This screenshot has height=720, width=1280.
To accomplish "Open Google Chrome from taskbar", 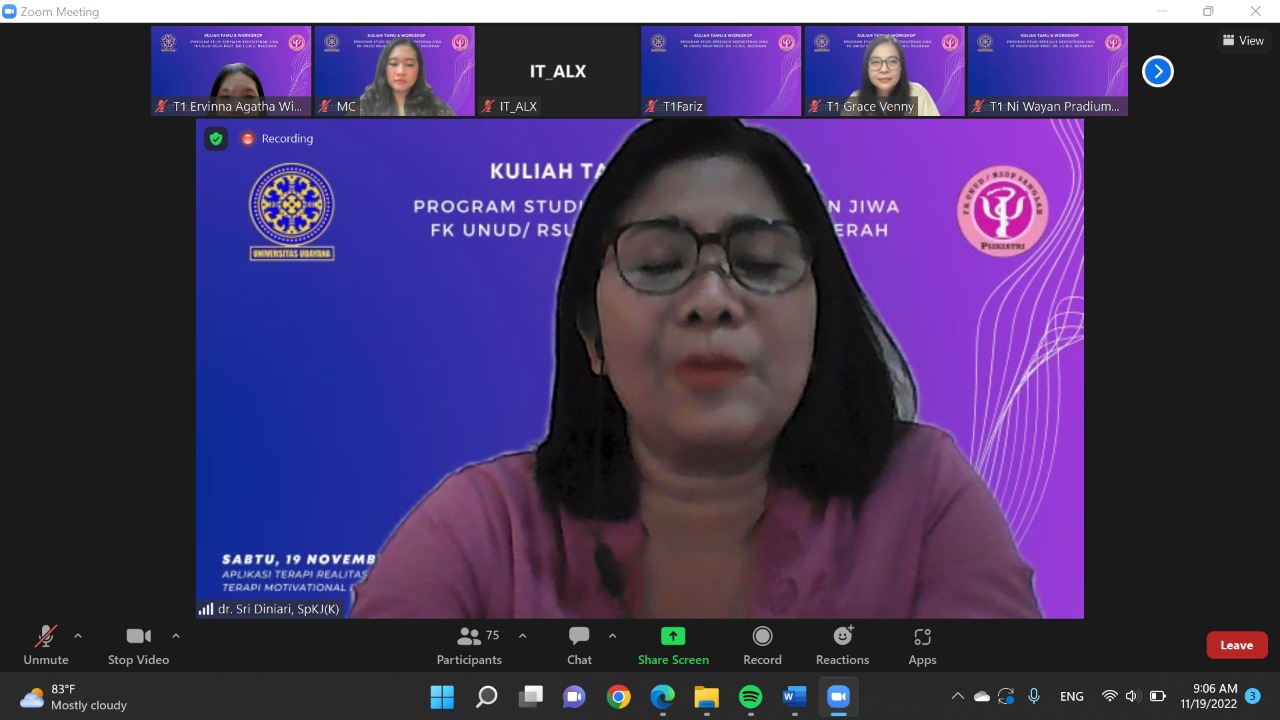I will point(618,697).
